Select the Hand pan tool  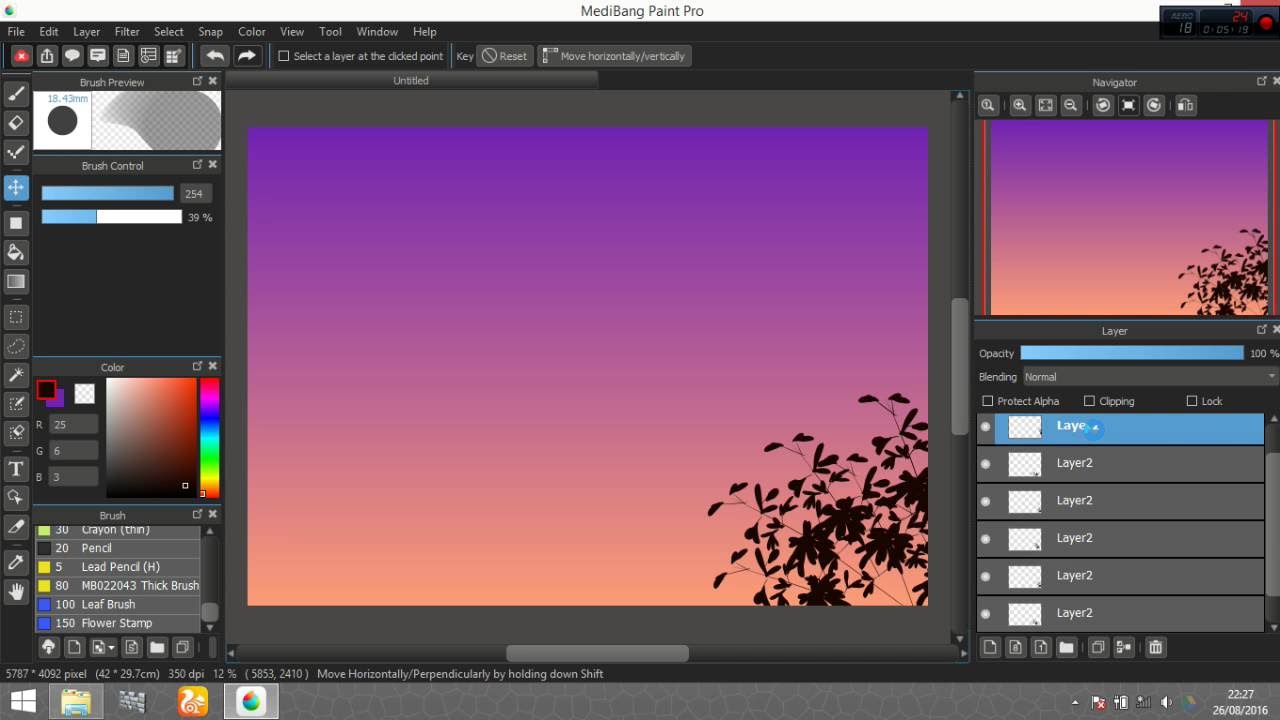(x=16, y=592)
